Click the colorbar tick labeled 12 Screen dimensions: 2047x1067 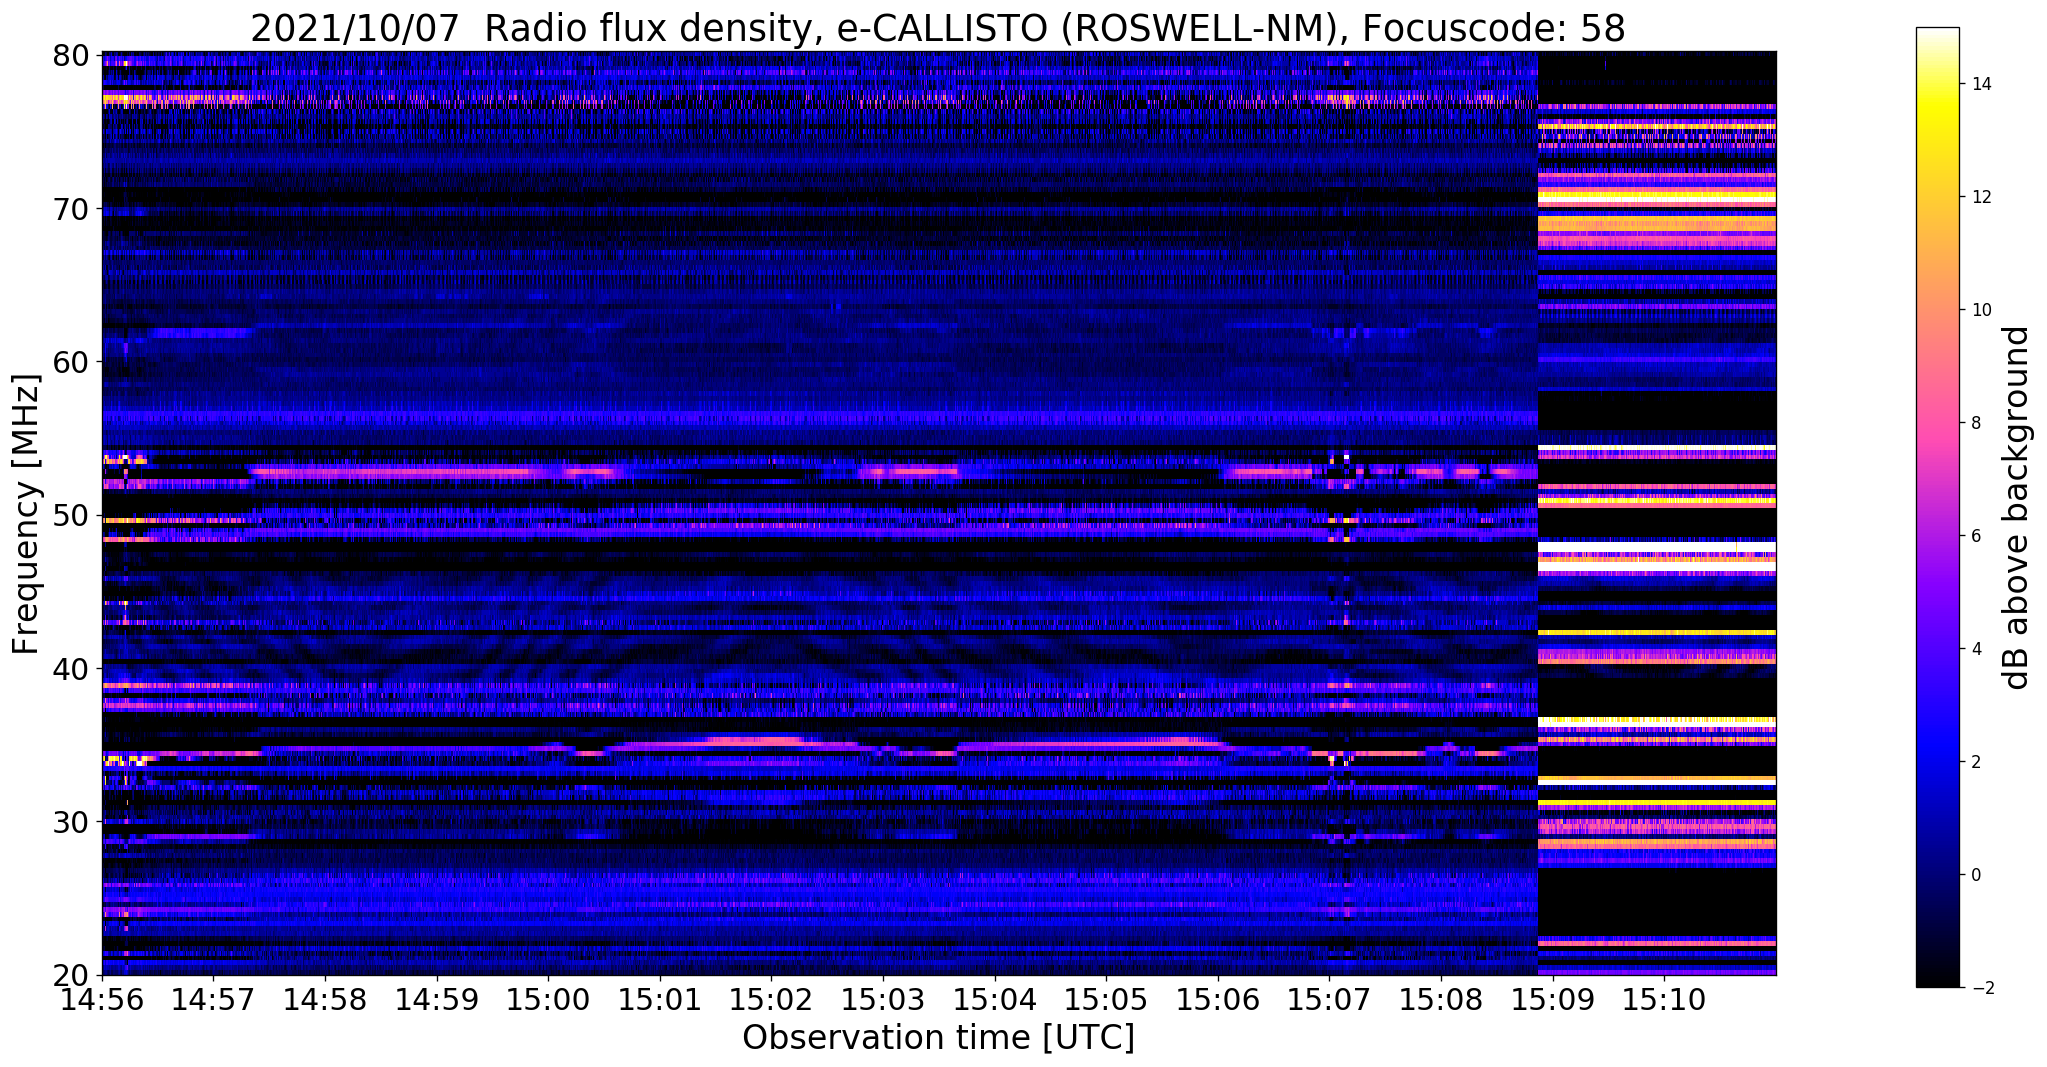[x=1980, y=197]
